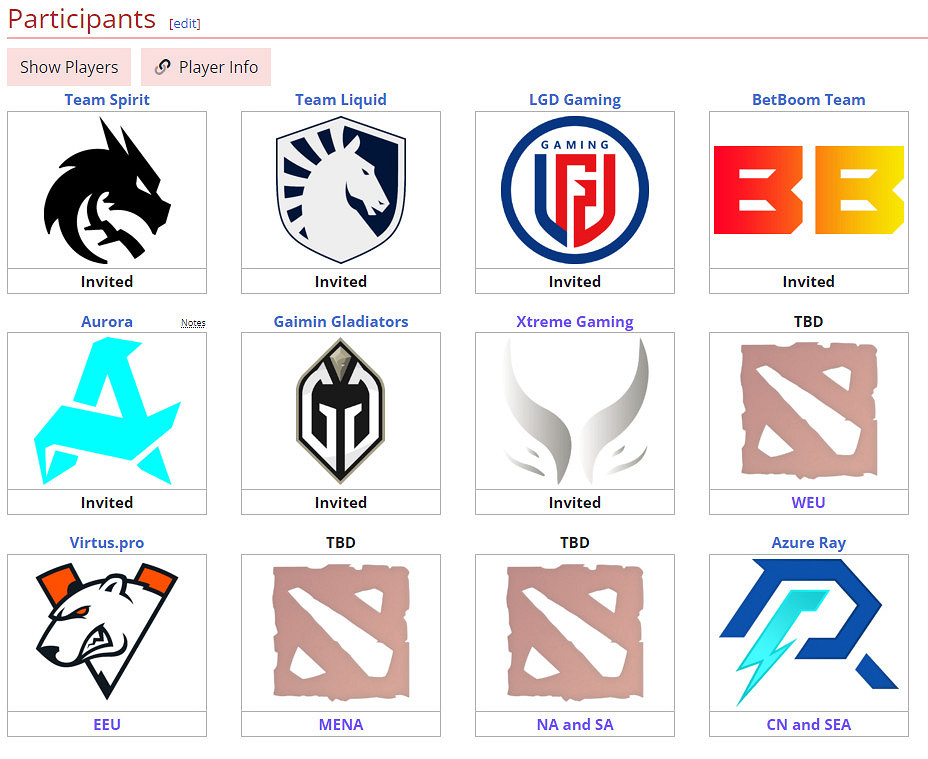Open the CN and SEA qualifier link
The height and width of the screenshot is (759, 928).
[808, 725]
